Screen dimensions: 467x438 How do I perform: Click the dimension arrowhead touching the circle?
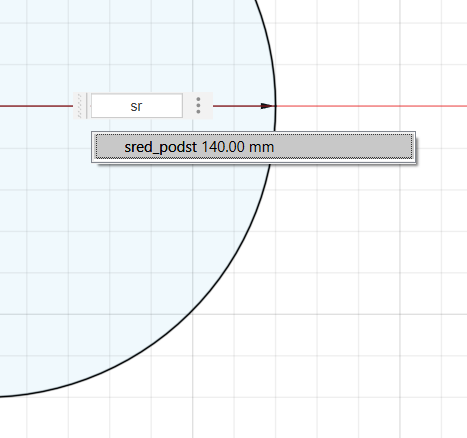(x=268, y=106)
